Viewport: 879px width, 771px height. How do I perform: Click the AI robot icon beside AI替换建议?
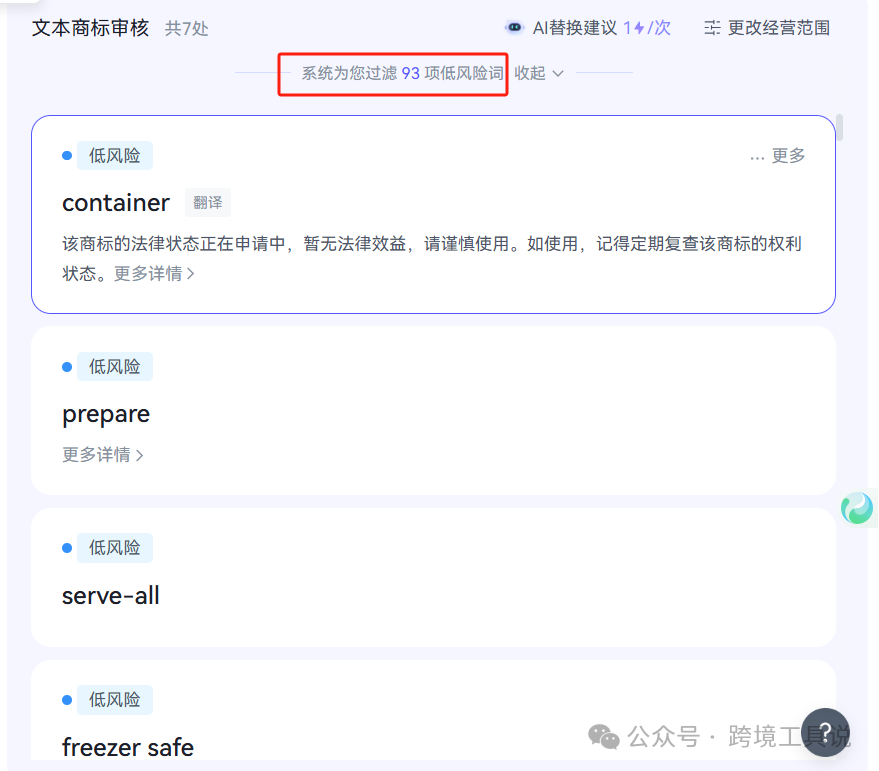(514, 27)
